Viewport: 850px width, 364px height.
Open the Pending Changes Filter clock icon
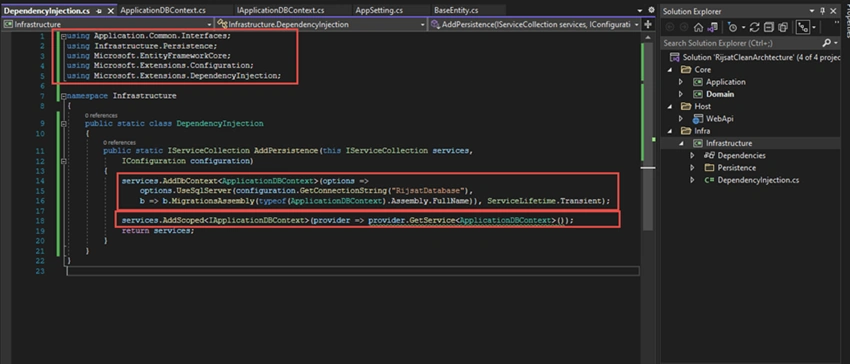[x=732, y=27]
